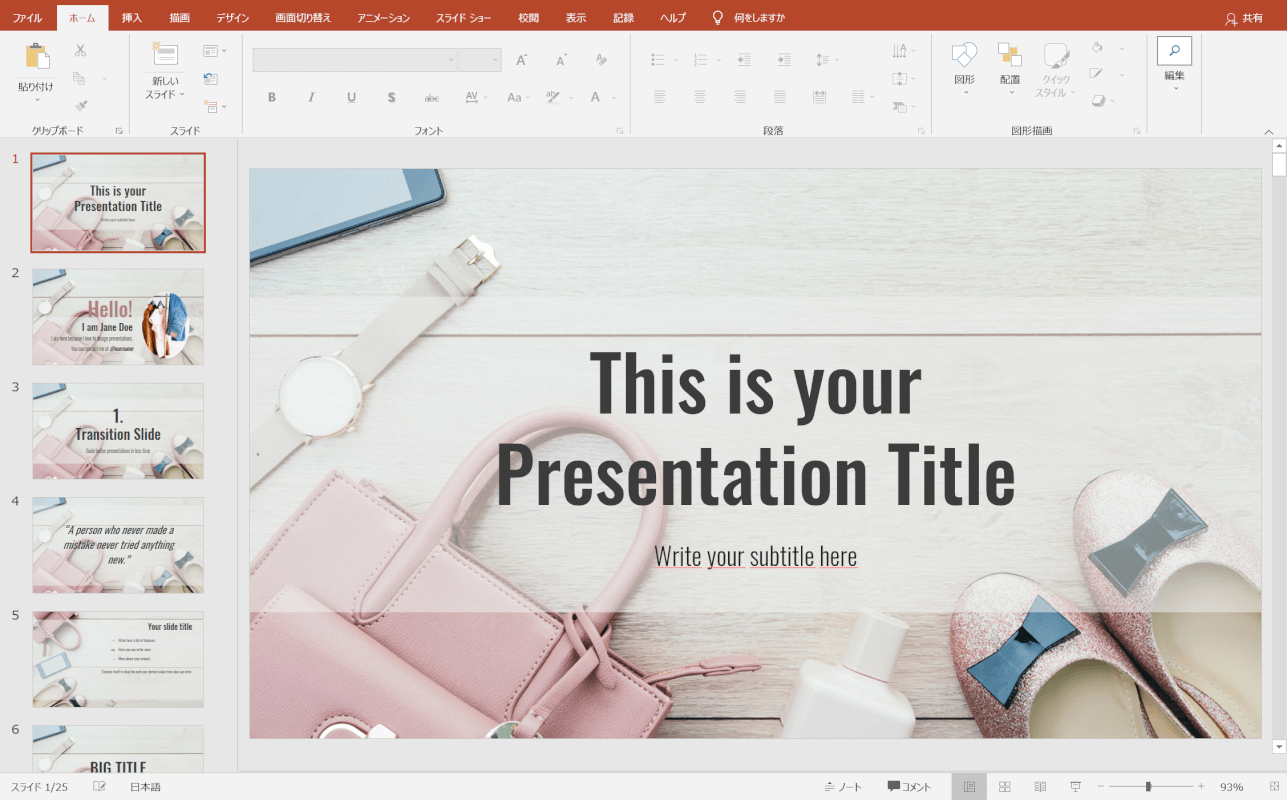Toggle the Notes (ノート) pane

tap(843, 787)
